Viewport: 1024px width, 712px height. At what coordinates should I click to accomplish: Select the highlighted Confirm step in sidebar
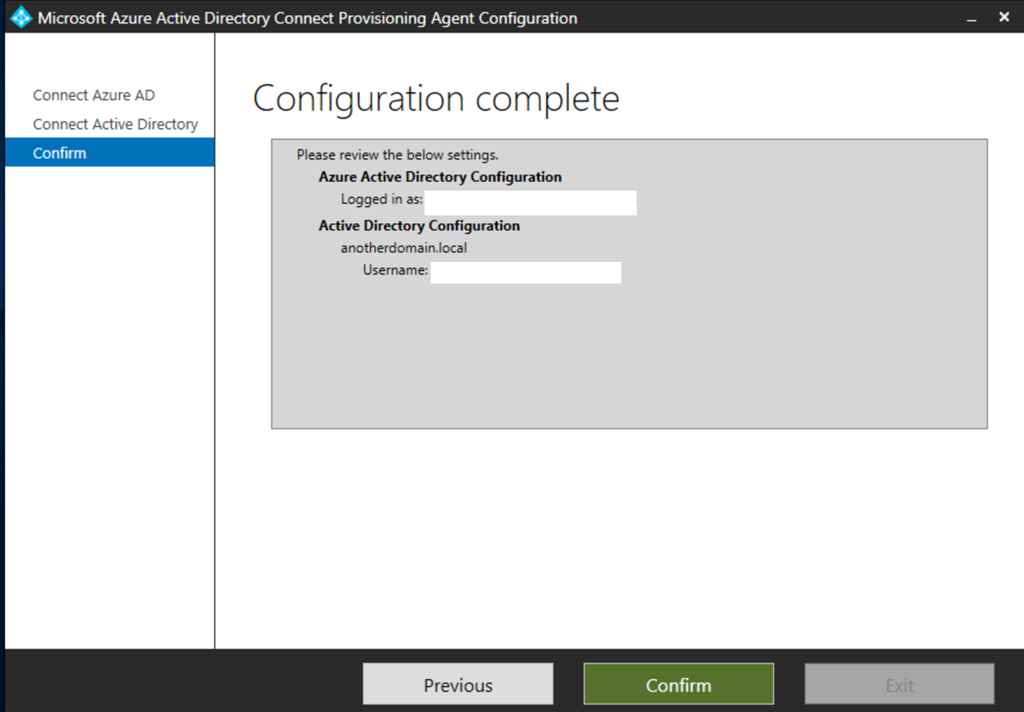click(60, 153)
